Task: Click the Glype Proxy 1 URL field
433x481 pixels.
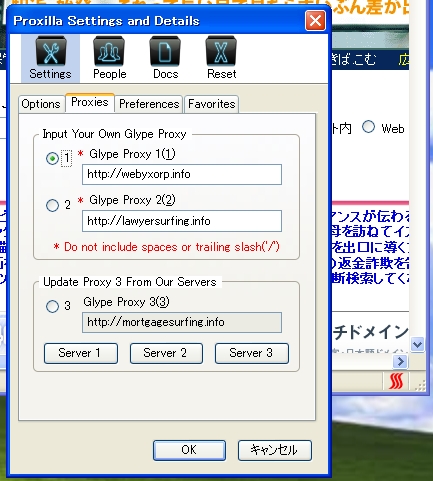Action: (x=182, y=174)
